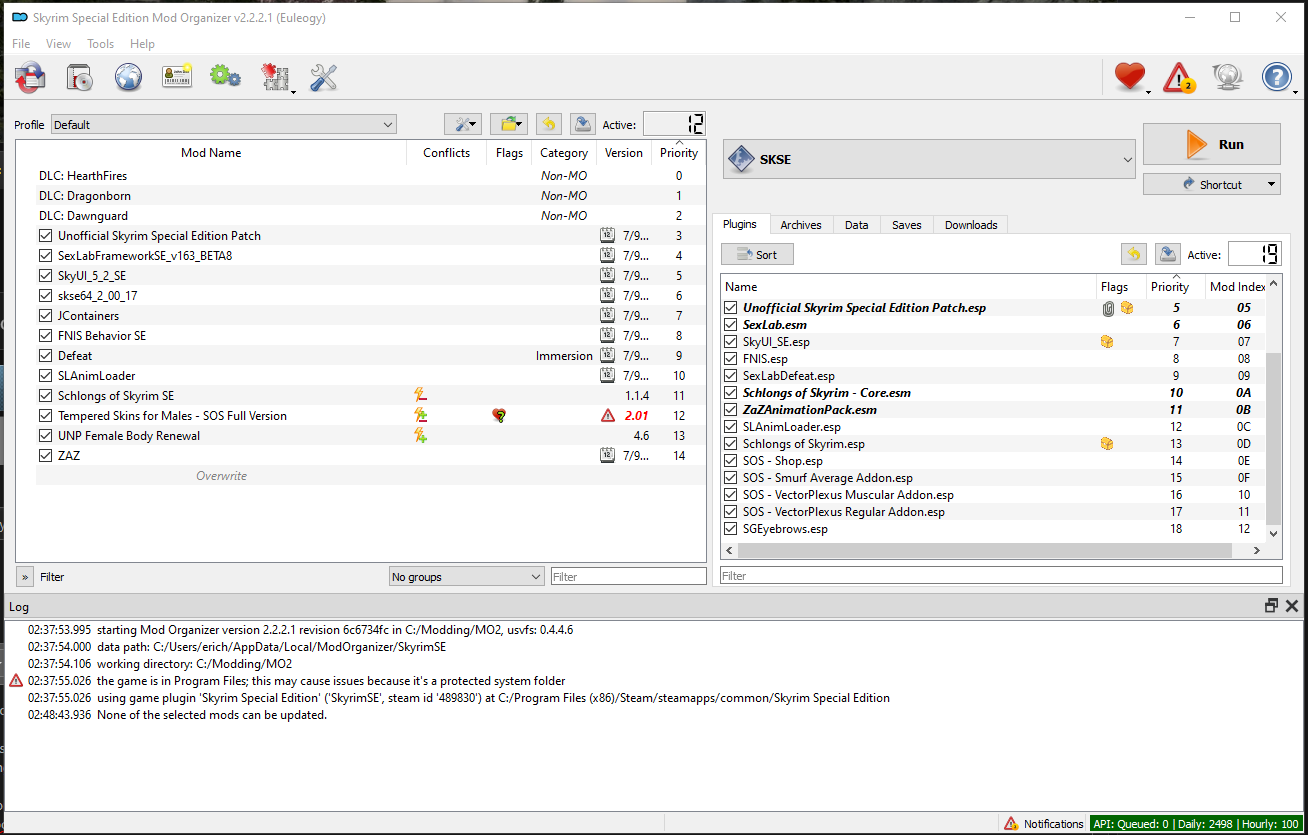
Task: Open the executables gears icon
Action: [x=225, y=77]
